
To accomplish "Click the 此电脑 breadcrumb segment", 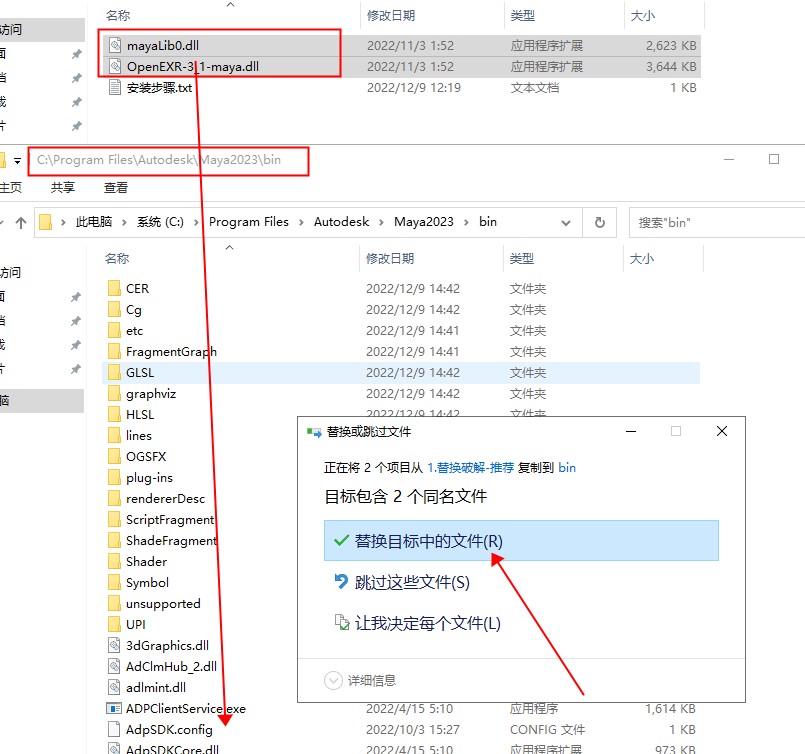I will pyautogui.click(x=93, y=222).
